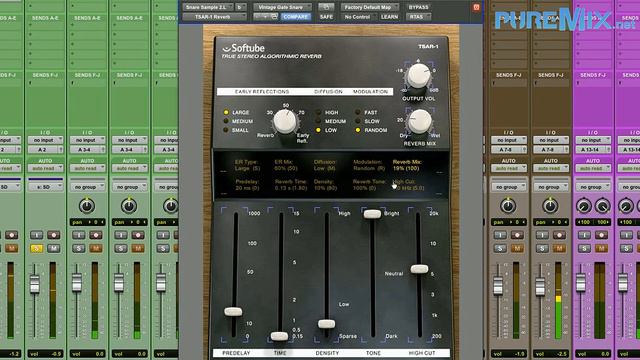This screenshot has height=360, width=640.
Task: Select LOW diffusion
Action: coord(327,130)
